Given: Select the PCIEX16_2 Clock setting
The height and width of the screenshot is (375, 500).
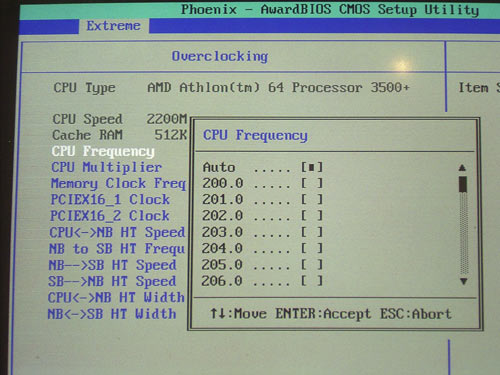Looking at the screenshot, I should click(110, 216).
